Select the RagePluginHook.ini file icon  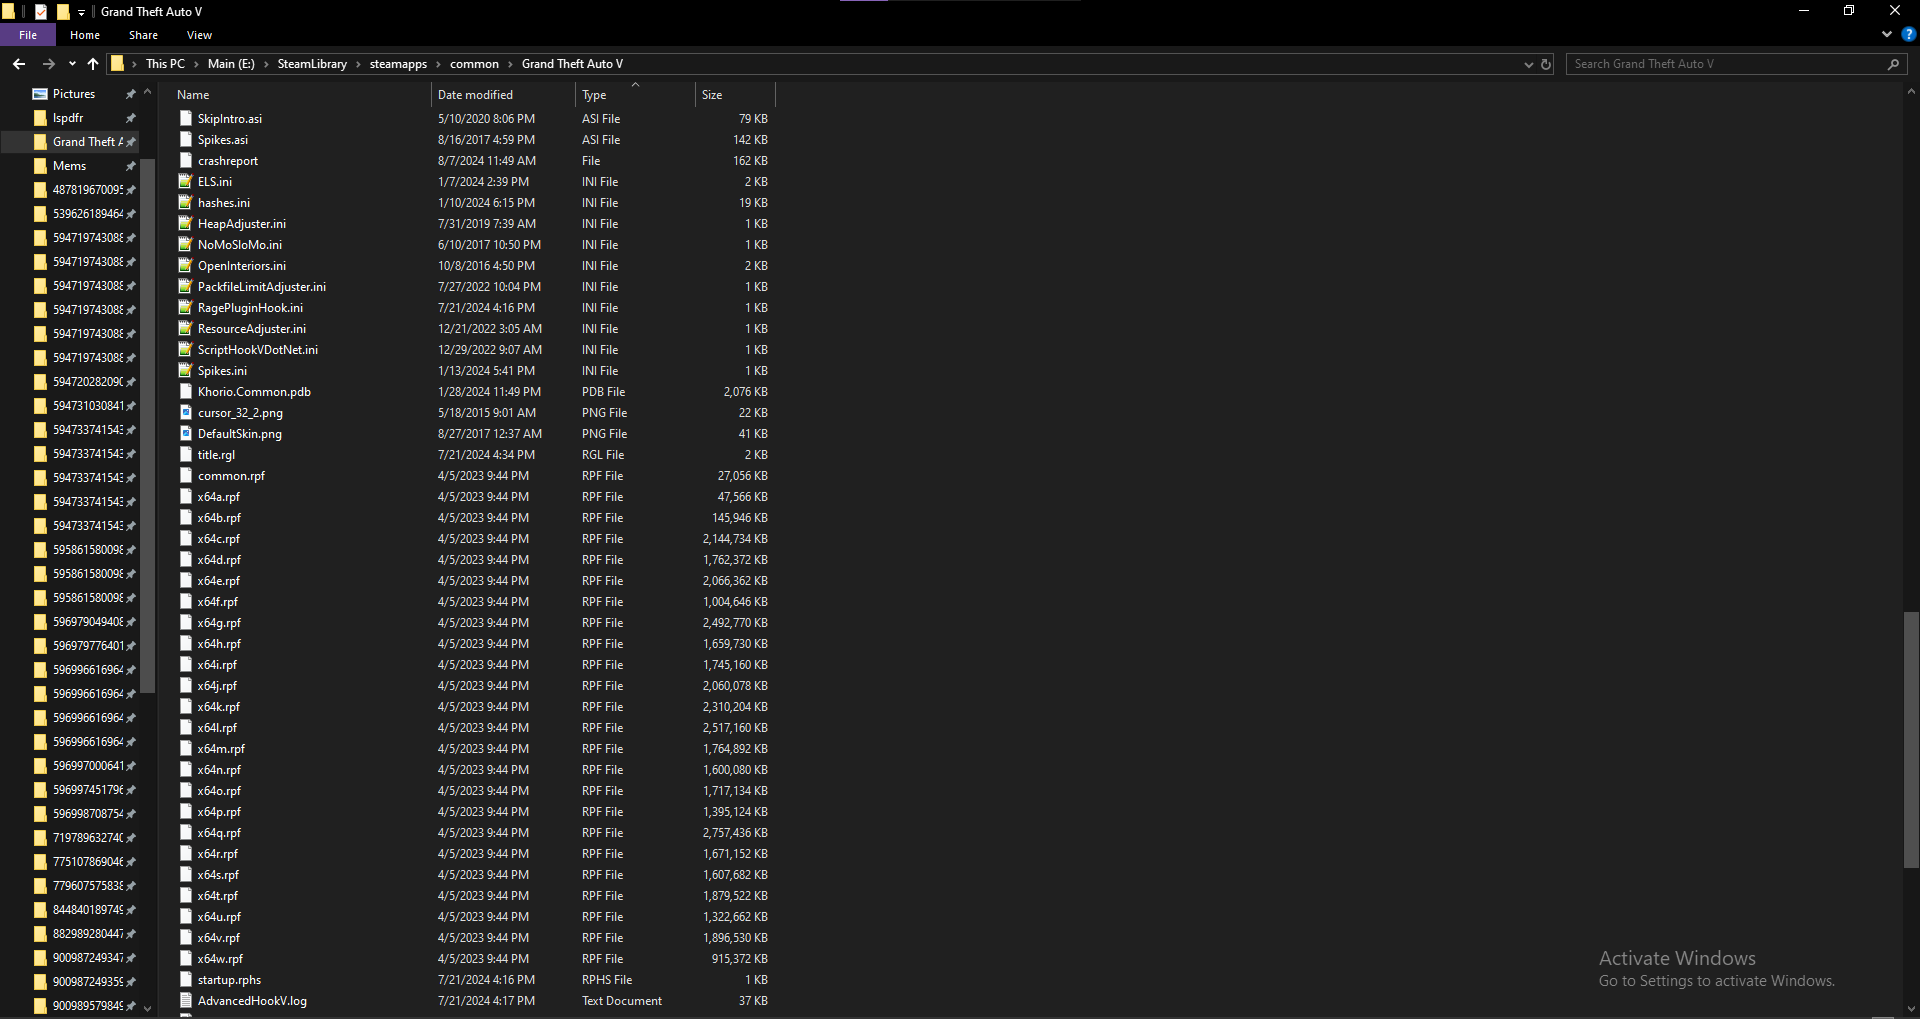point(185,308)
